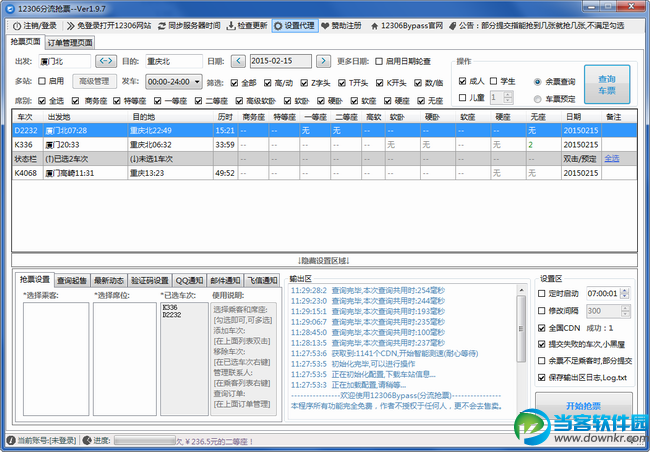
Task: Click the 赞助注册 heart icon
Action: tap(325, 26)
